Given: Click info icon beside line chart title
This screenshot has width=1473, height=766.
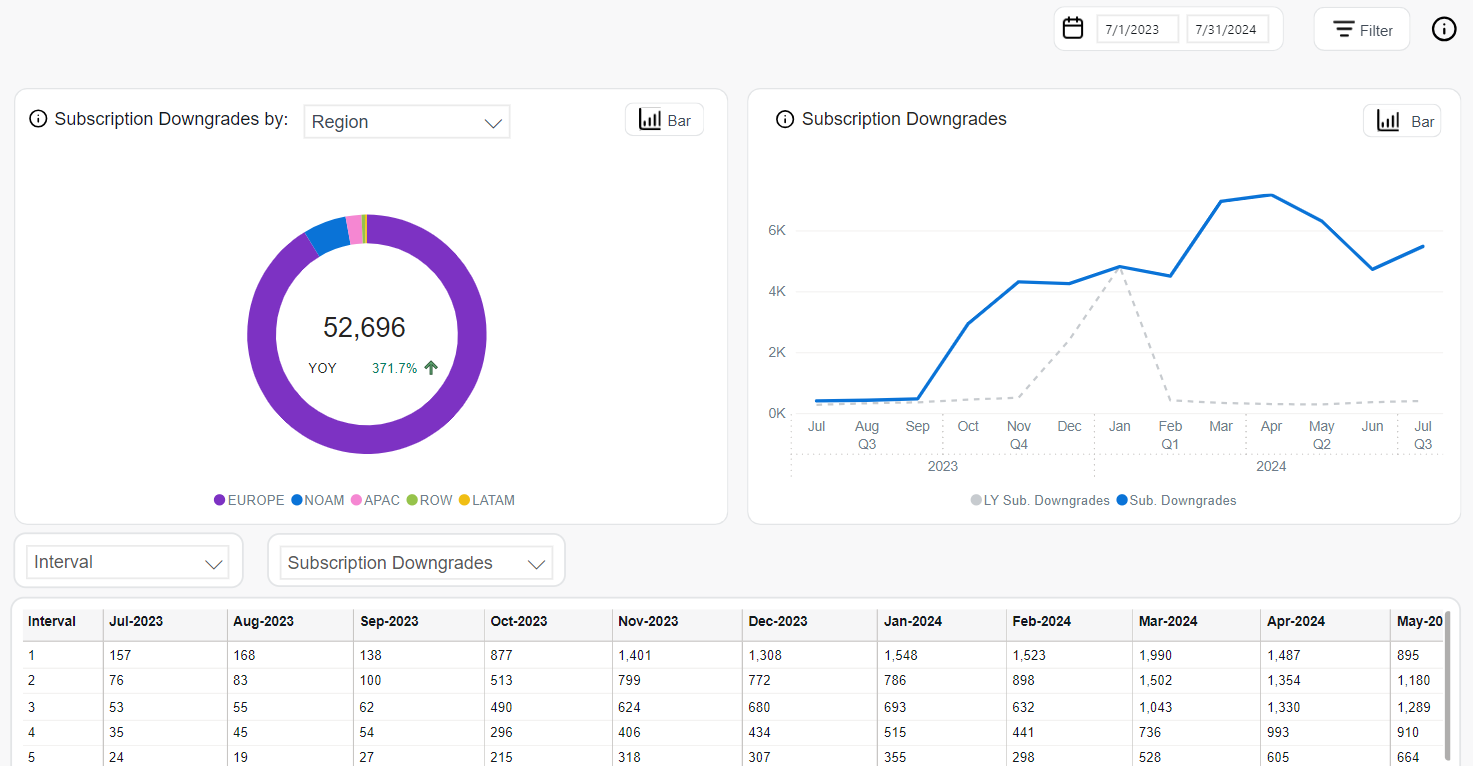Looking at the screenshot, I should [786, 119].
